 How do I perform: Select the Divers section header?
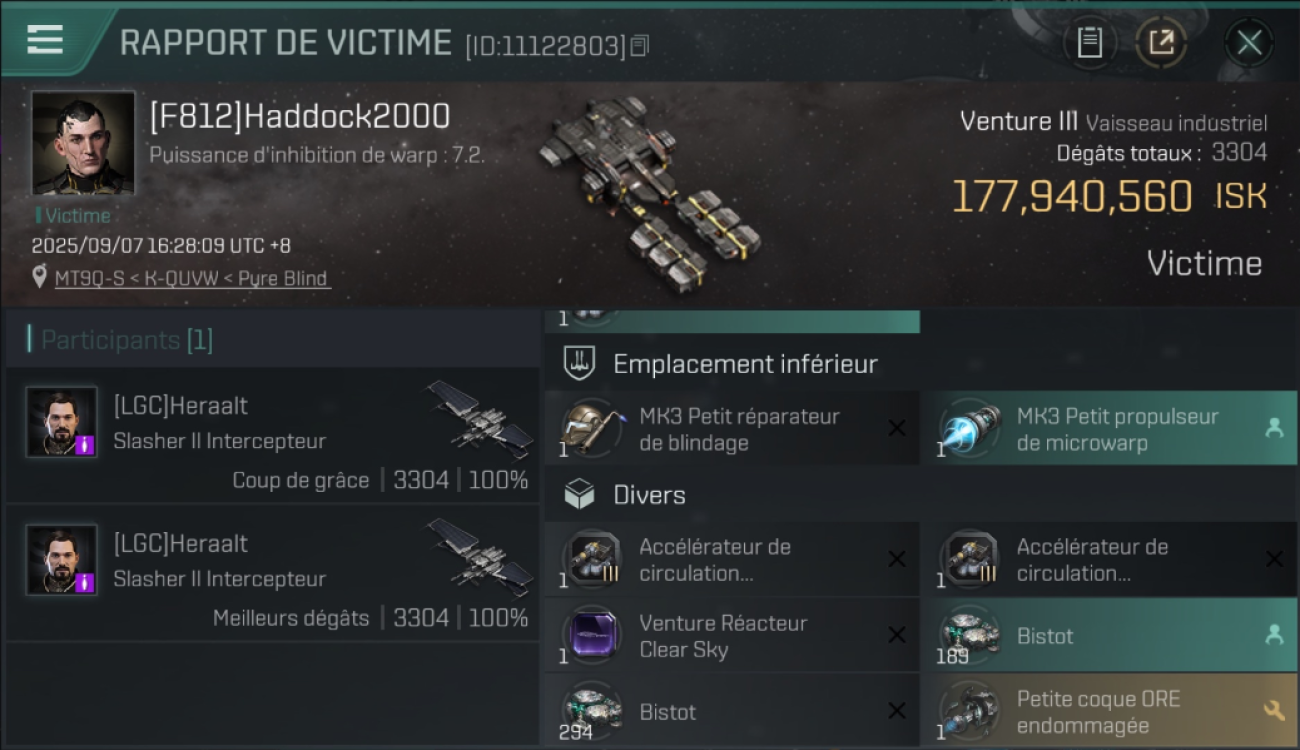(649, 495)
